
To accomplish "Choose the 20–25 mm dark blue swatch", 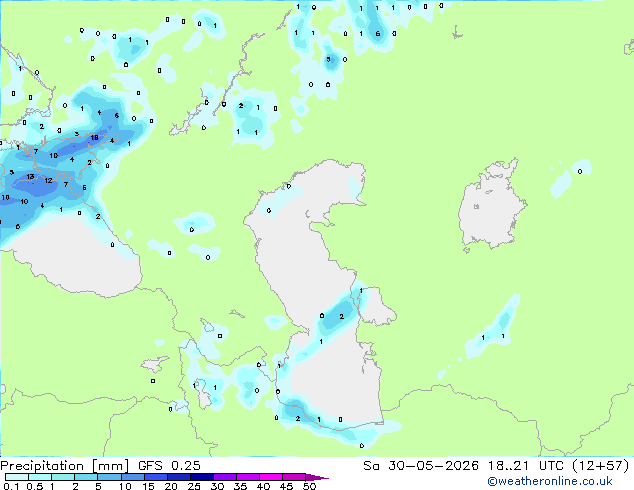I will click(178, 477).
